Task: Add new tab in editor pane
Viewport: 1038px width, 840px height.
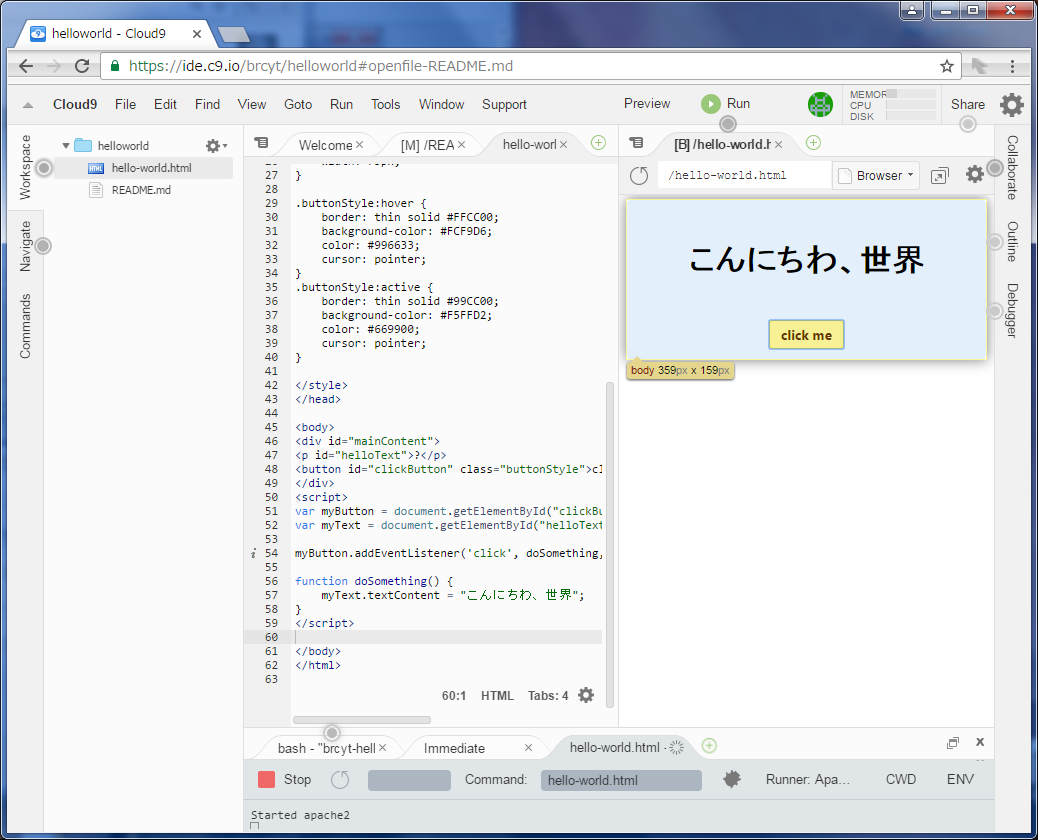Action: [598, 143]
